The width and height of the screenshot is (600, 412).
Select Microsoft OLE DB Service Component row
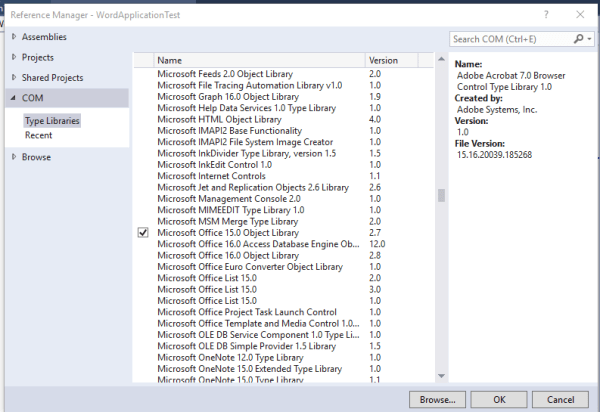click(284, 335)
